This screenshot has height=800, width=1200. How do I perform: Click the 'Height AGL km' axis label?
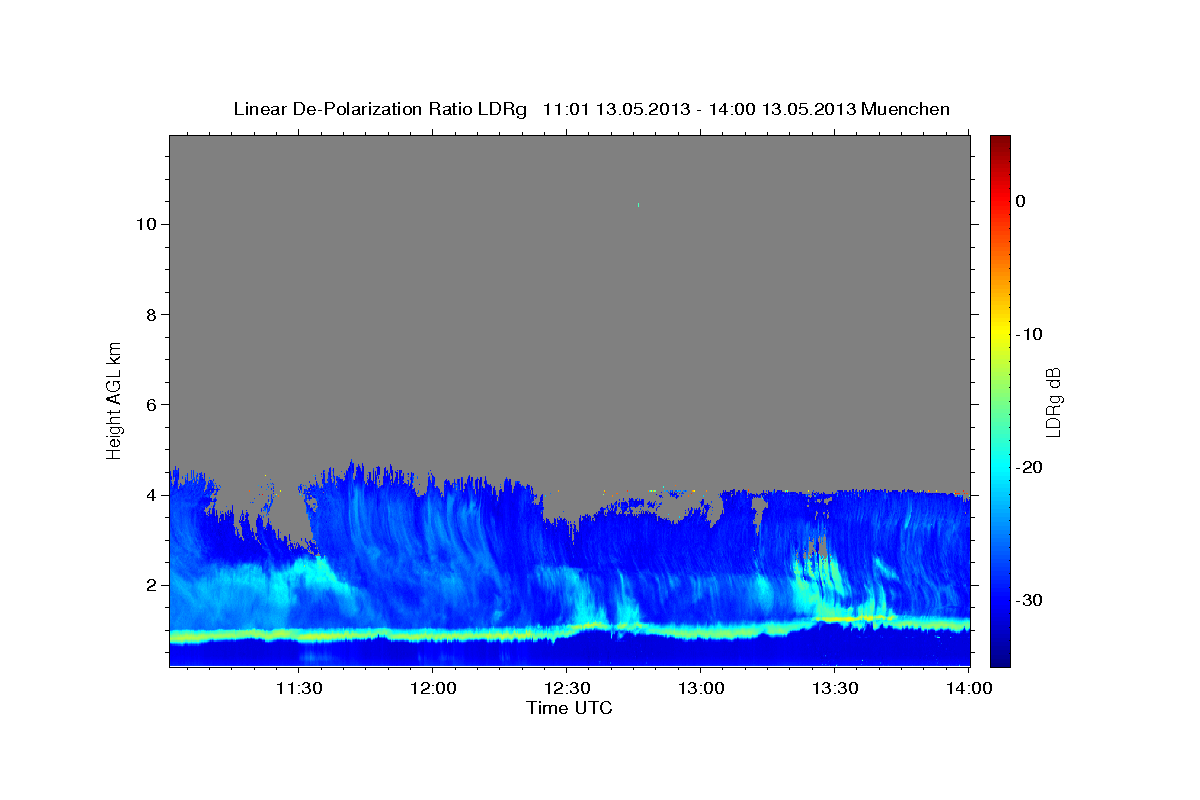115,399
